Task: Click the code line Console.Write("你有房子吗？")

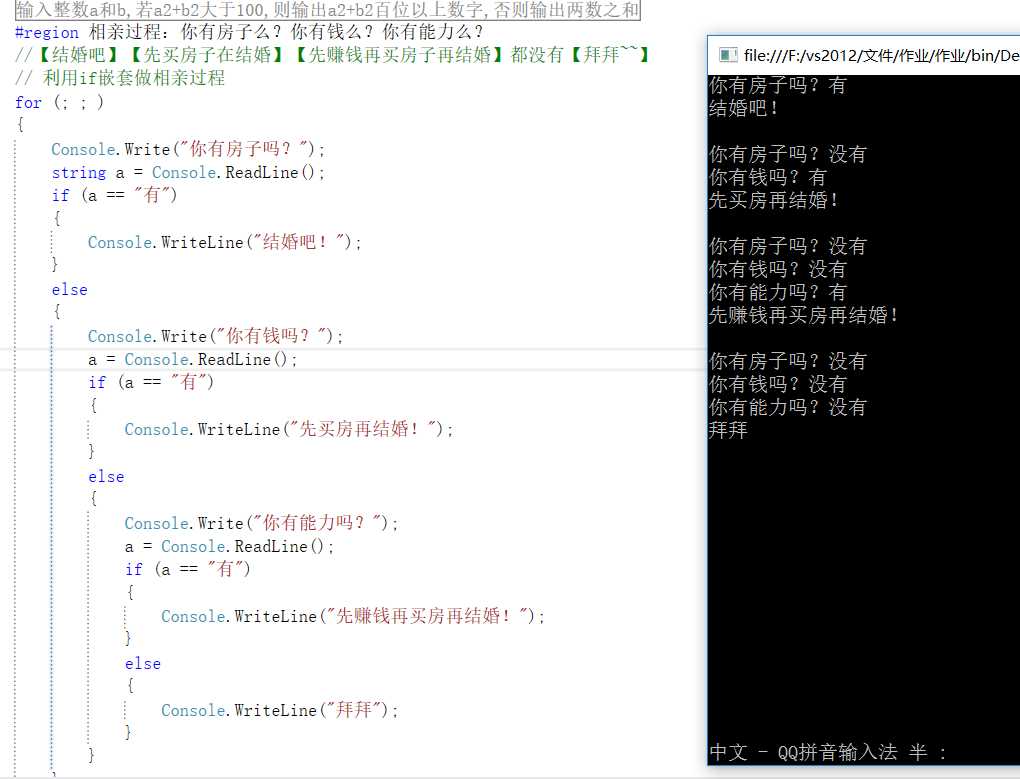Action: pyautogui.click(x=188, y=149)
